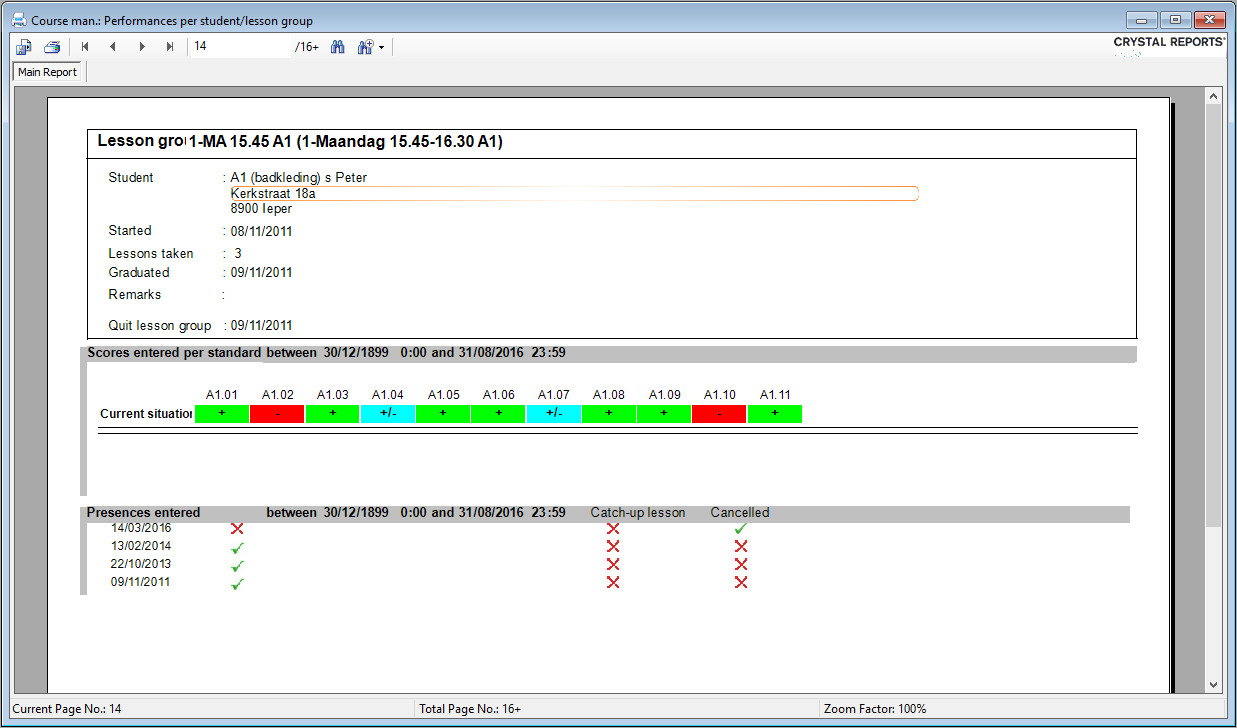Open the Find Text binoculars tool

point(338,47)
